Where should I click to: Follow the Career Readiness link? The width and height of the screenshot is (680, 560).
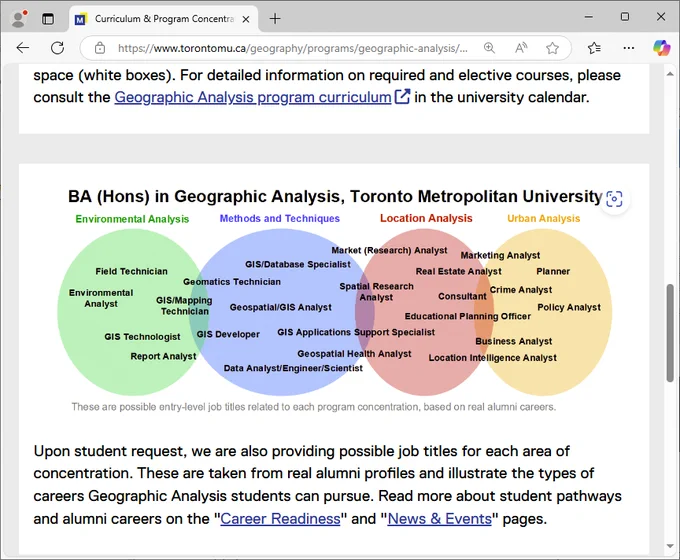coord(280,519)
